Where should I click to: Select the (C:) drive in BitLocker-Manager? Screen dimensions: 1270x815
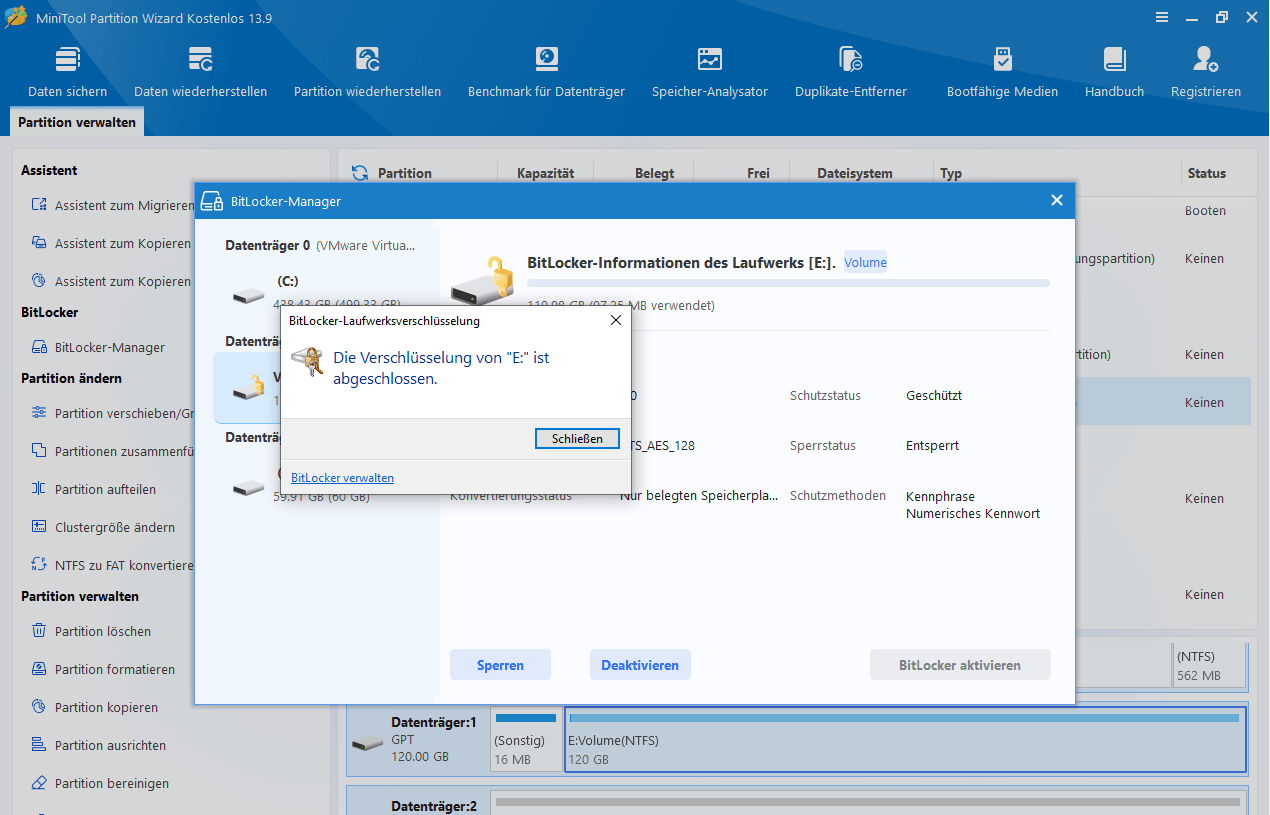(326, 291)
